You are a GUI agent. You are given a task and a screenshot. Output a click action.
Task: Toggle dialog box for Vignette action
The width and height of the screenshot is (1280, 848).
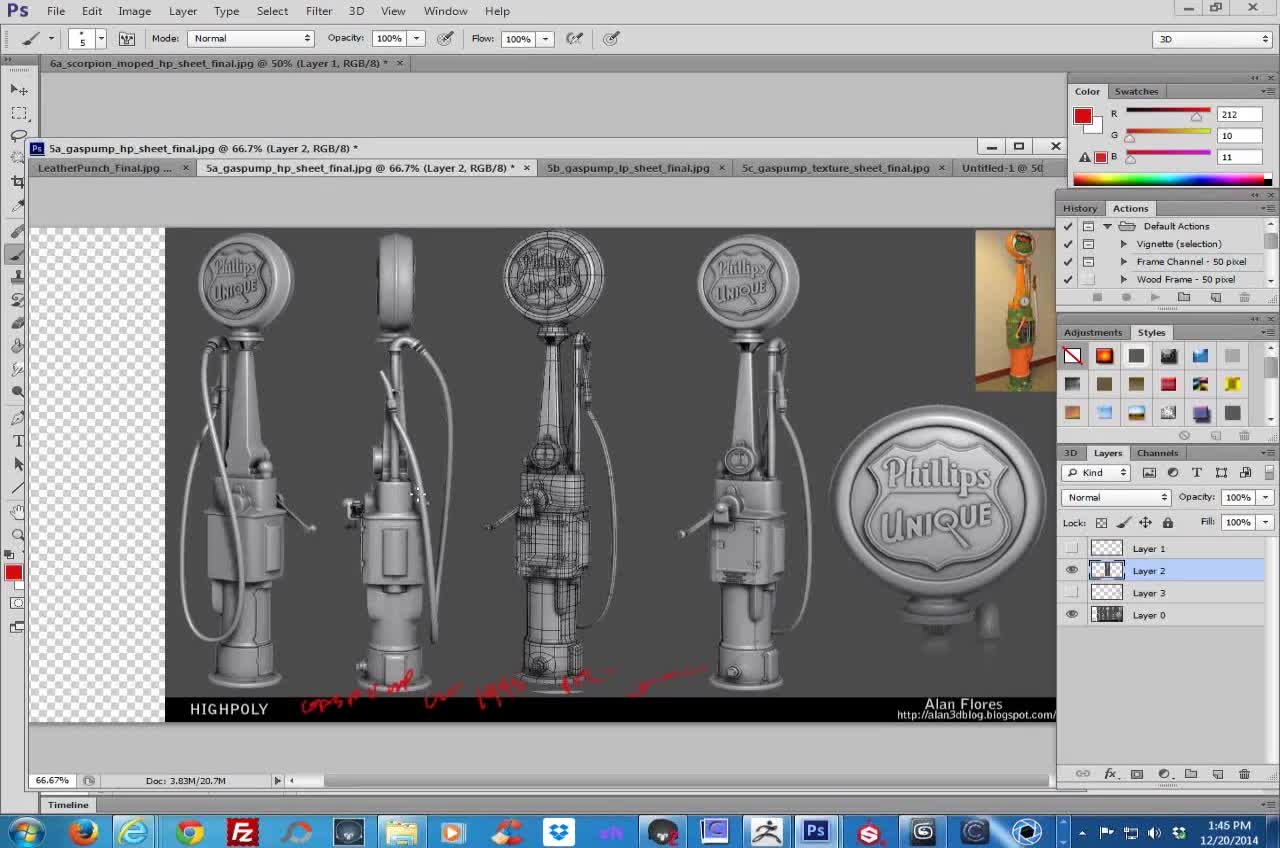1088,244
